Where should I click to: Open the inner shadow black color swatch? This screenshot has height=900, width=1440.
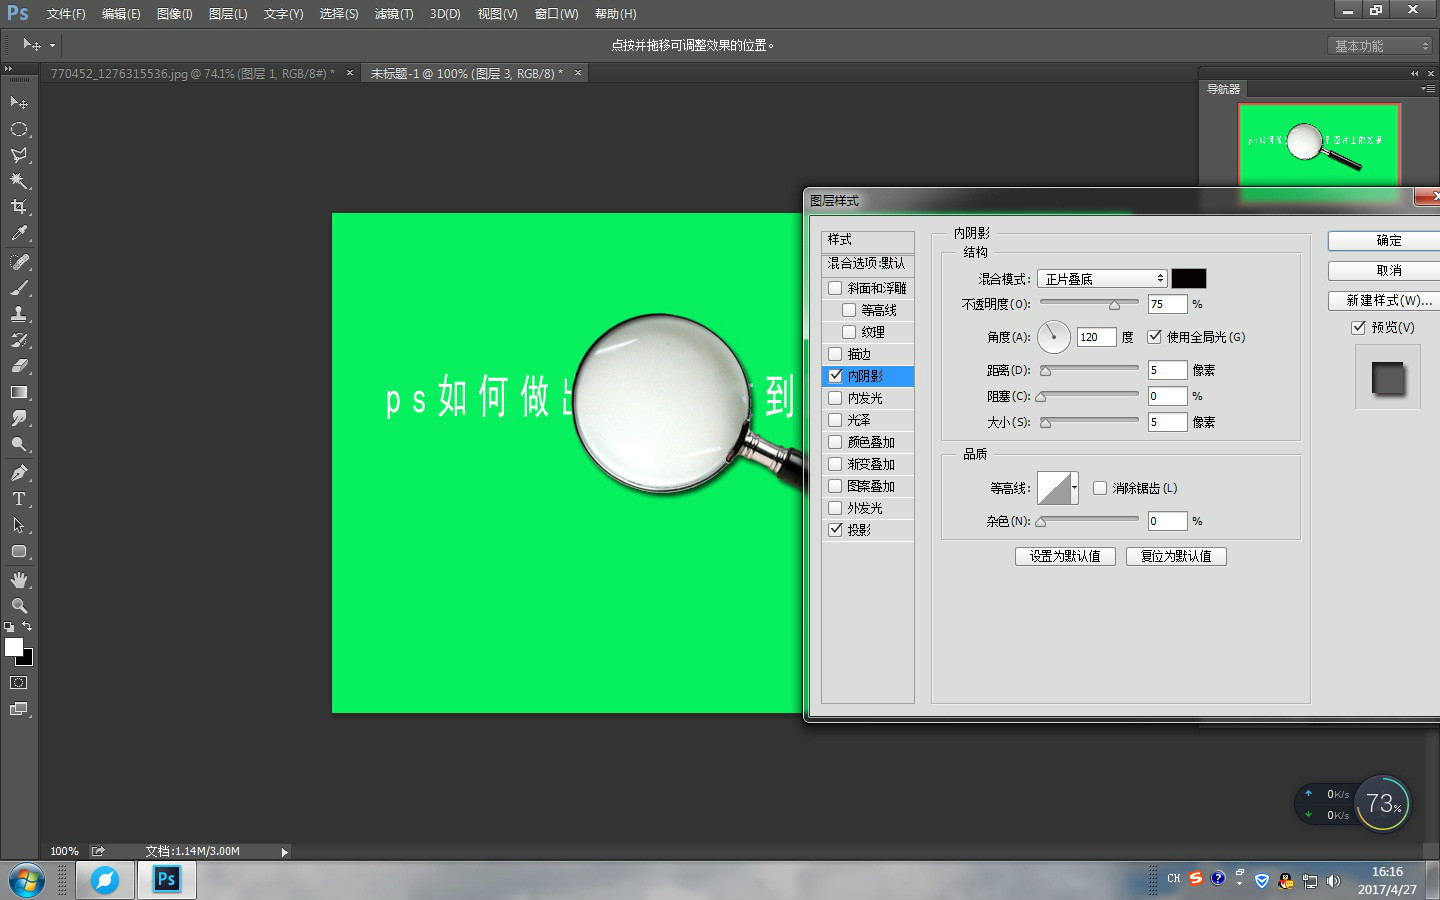pos(1189,279)
